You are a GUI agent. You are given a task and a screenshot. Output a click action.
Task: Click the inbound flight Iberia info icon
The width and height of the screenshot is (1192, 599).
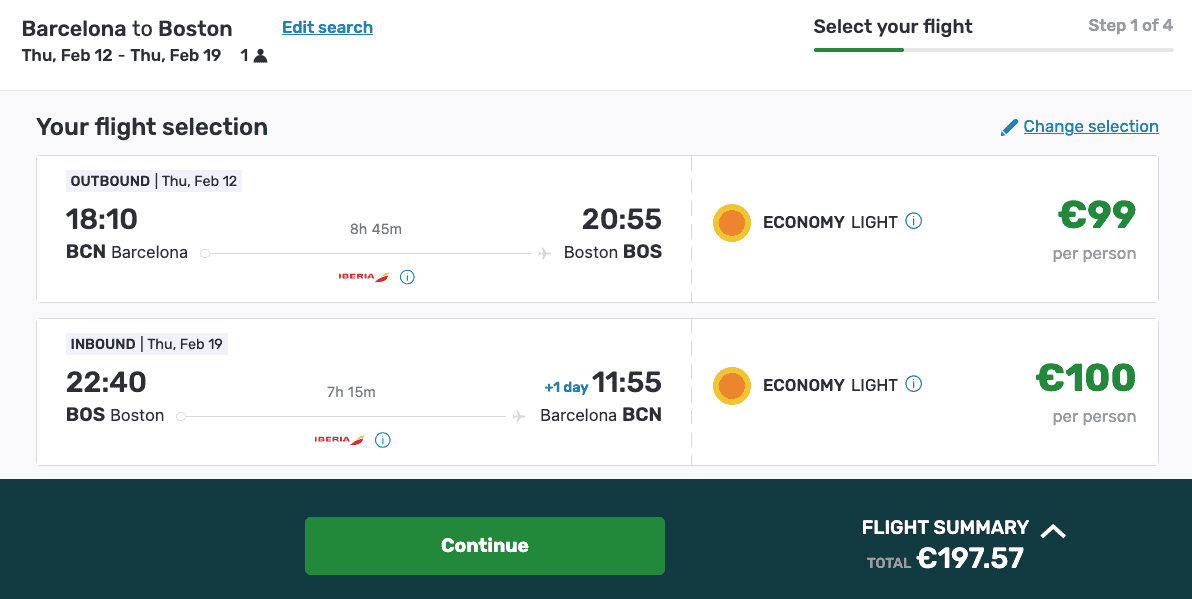(x=383, y=440)
